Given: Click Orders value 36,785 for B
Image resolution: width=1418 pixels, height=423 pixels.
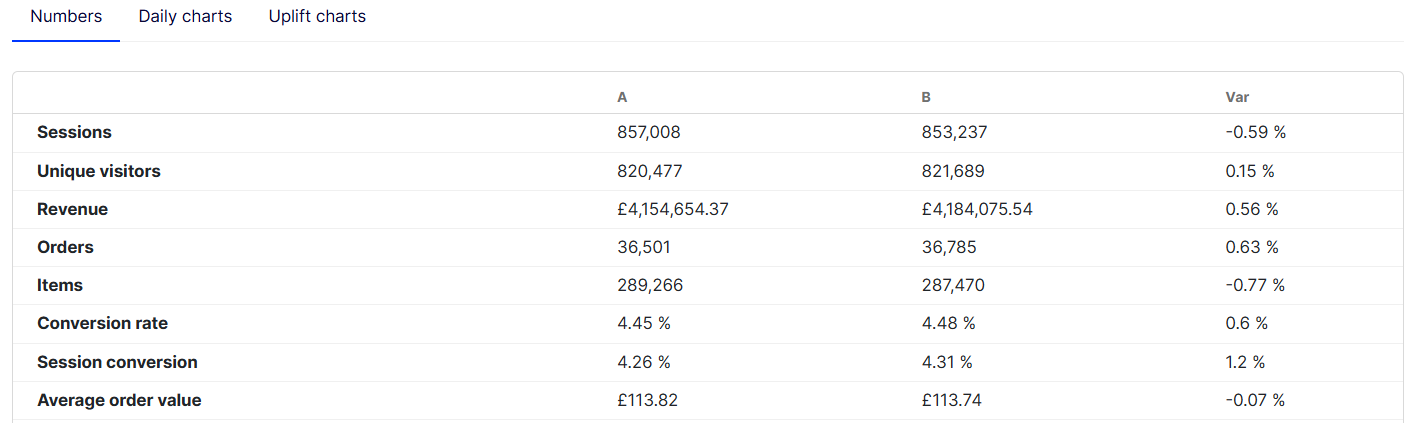Looking at the screenshot, I should pos(950,248).
